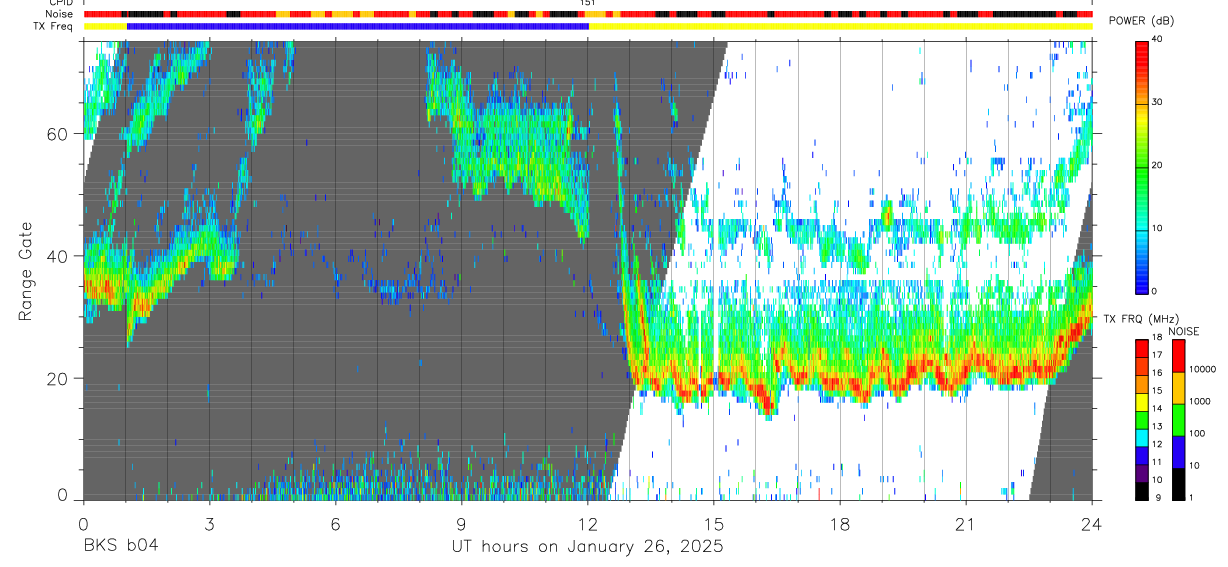
Task: Click the yellow TX Freq strip segment after 12 UT
Action: click(x=840, y=26)
